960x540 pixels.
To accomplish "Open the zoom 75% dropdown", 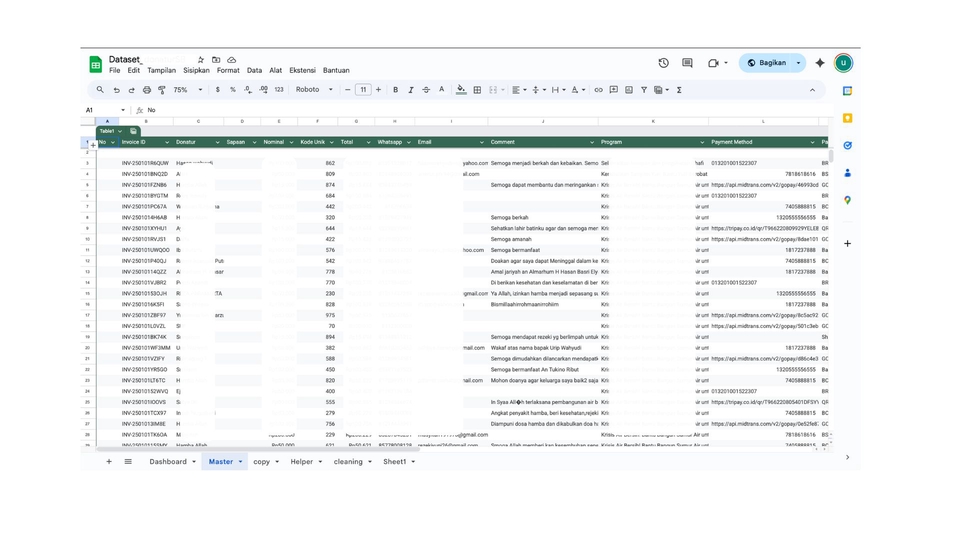I will pyautogui.click(x=187, y=90).
